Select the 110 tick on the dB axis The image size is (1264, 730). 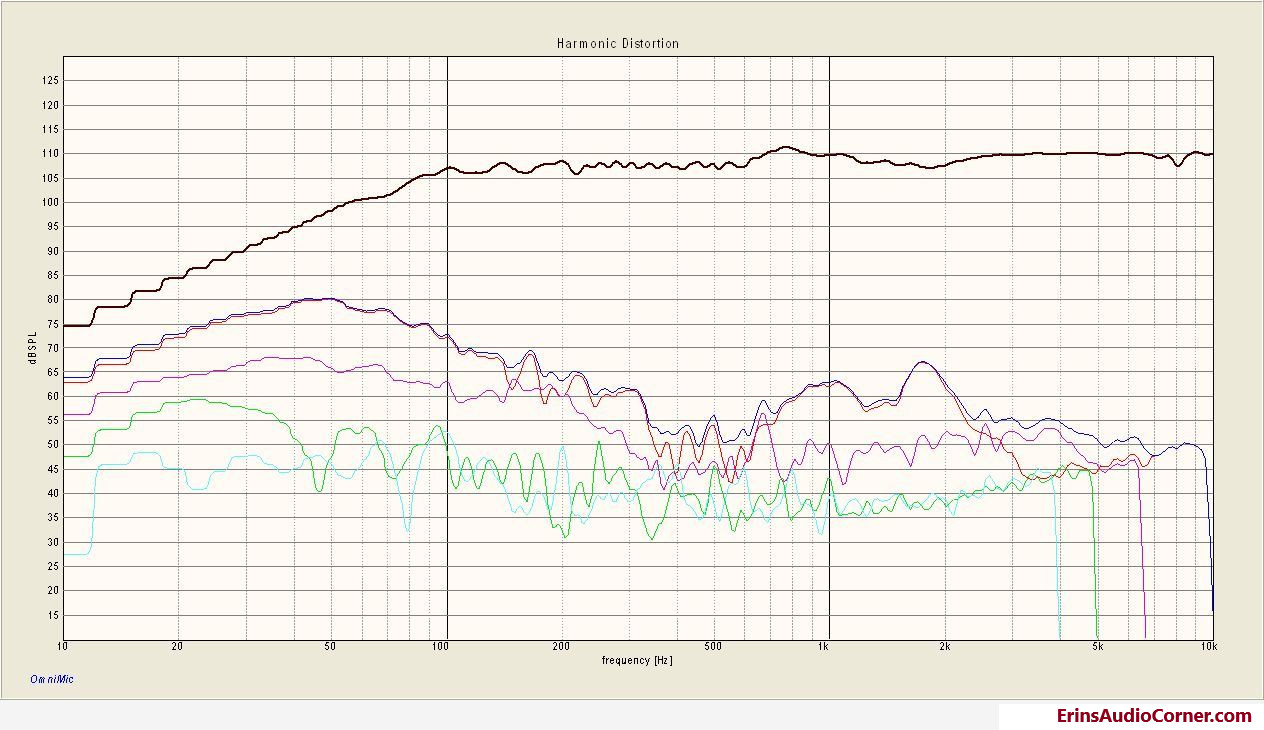(x=49, y=153)
